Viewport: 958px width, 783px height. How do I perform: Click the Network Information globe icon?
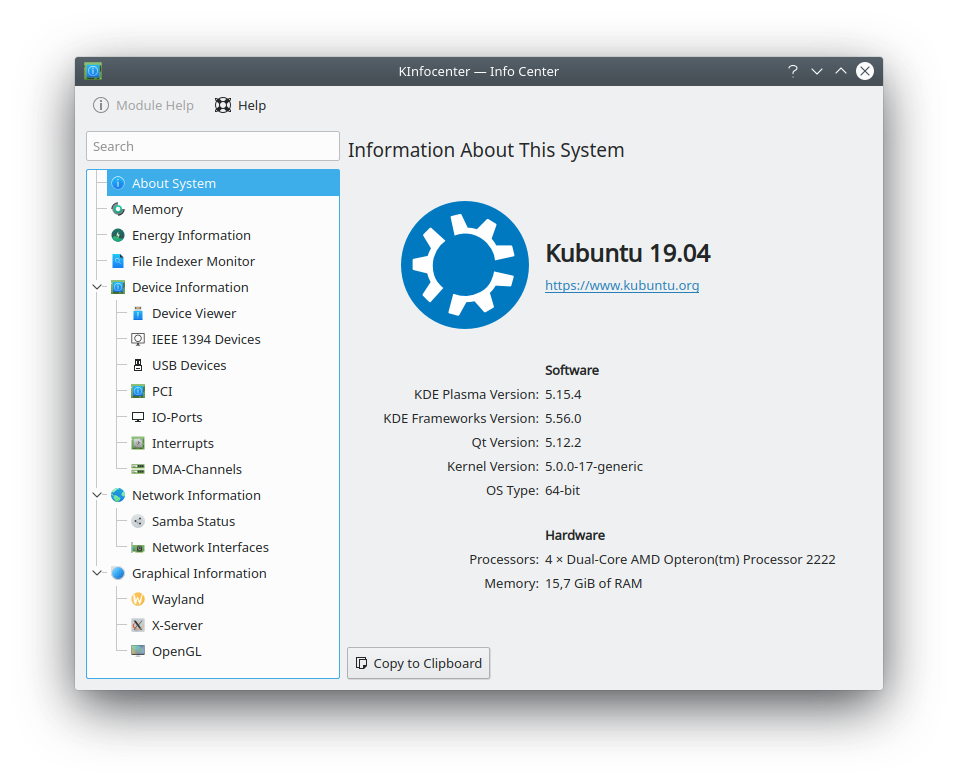118,495
